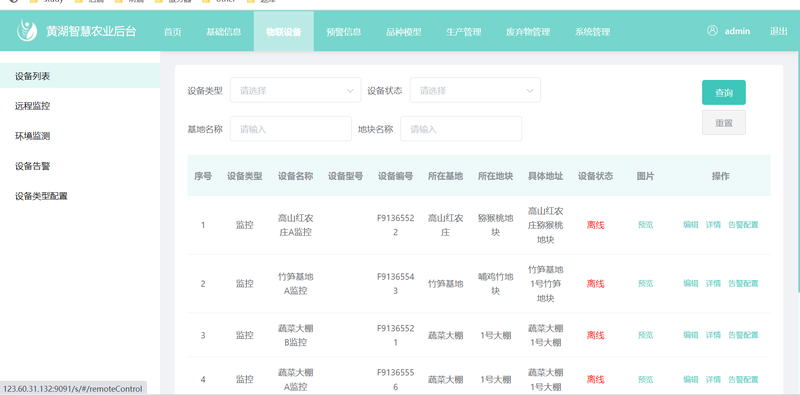The image size is (800, 395).
Task: Focus the 地块名称 input field
Action: [461, 129]
